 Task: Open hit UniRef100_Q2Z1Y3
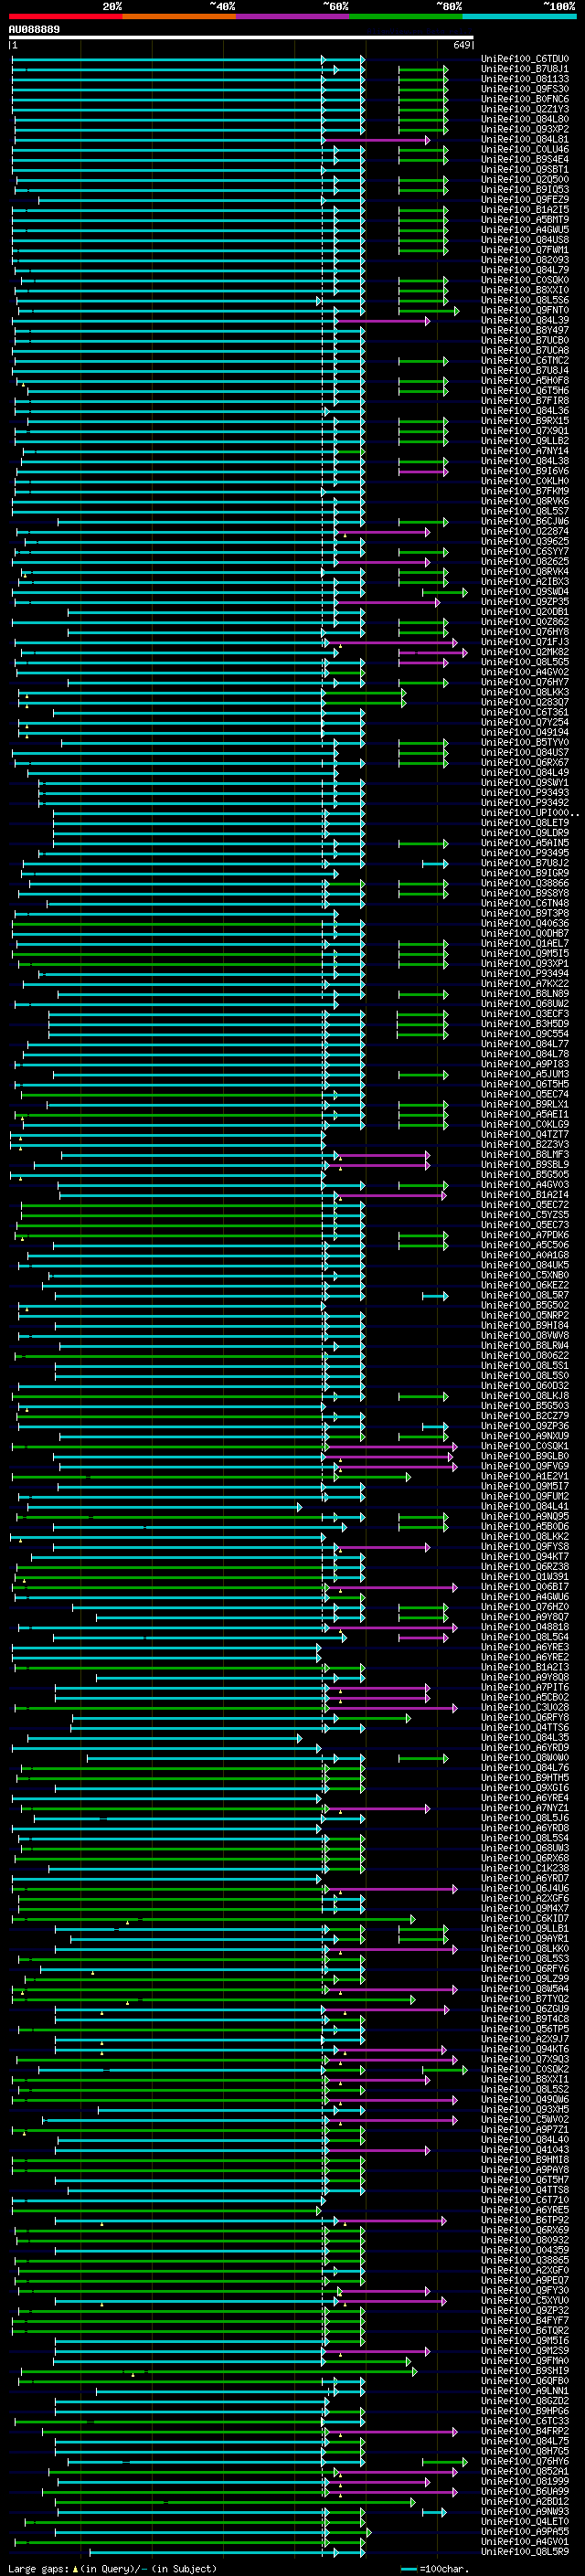tap(525, 109)
